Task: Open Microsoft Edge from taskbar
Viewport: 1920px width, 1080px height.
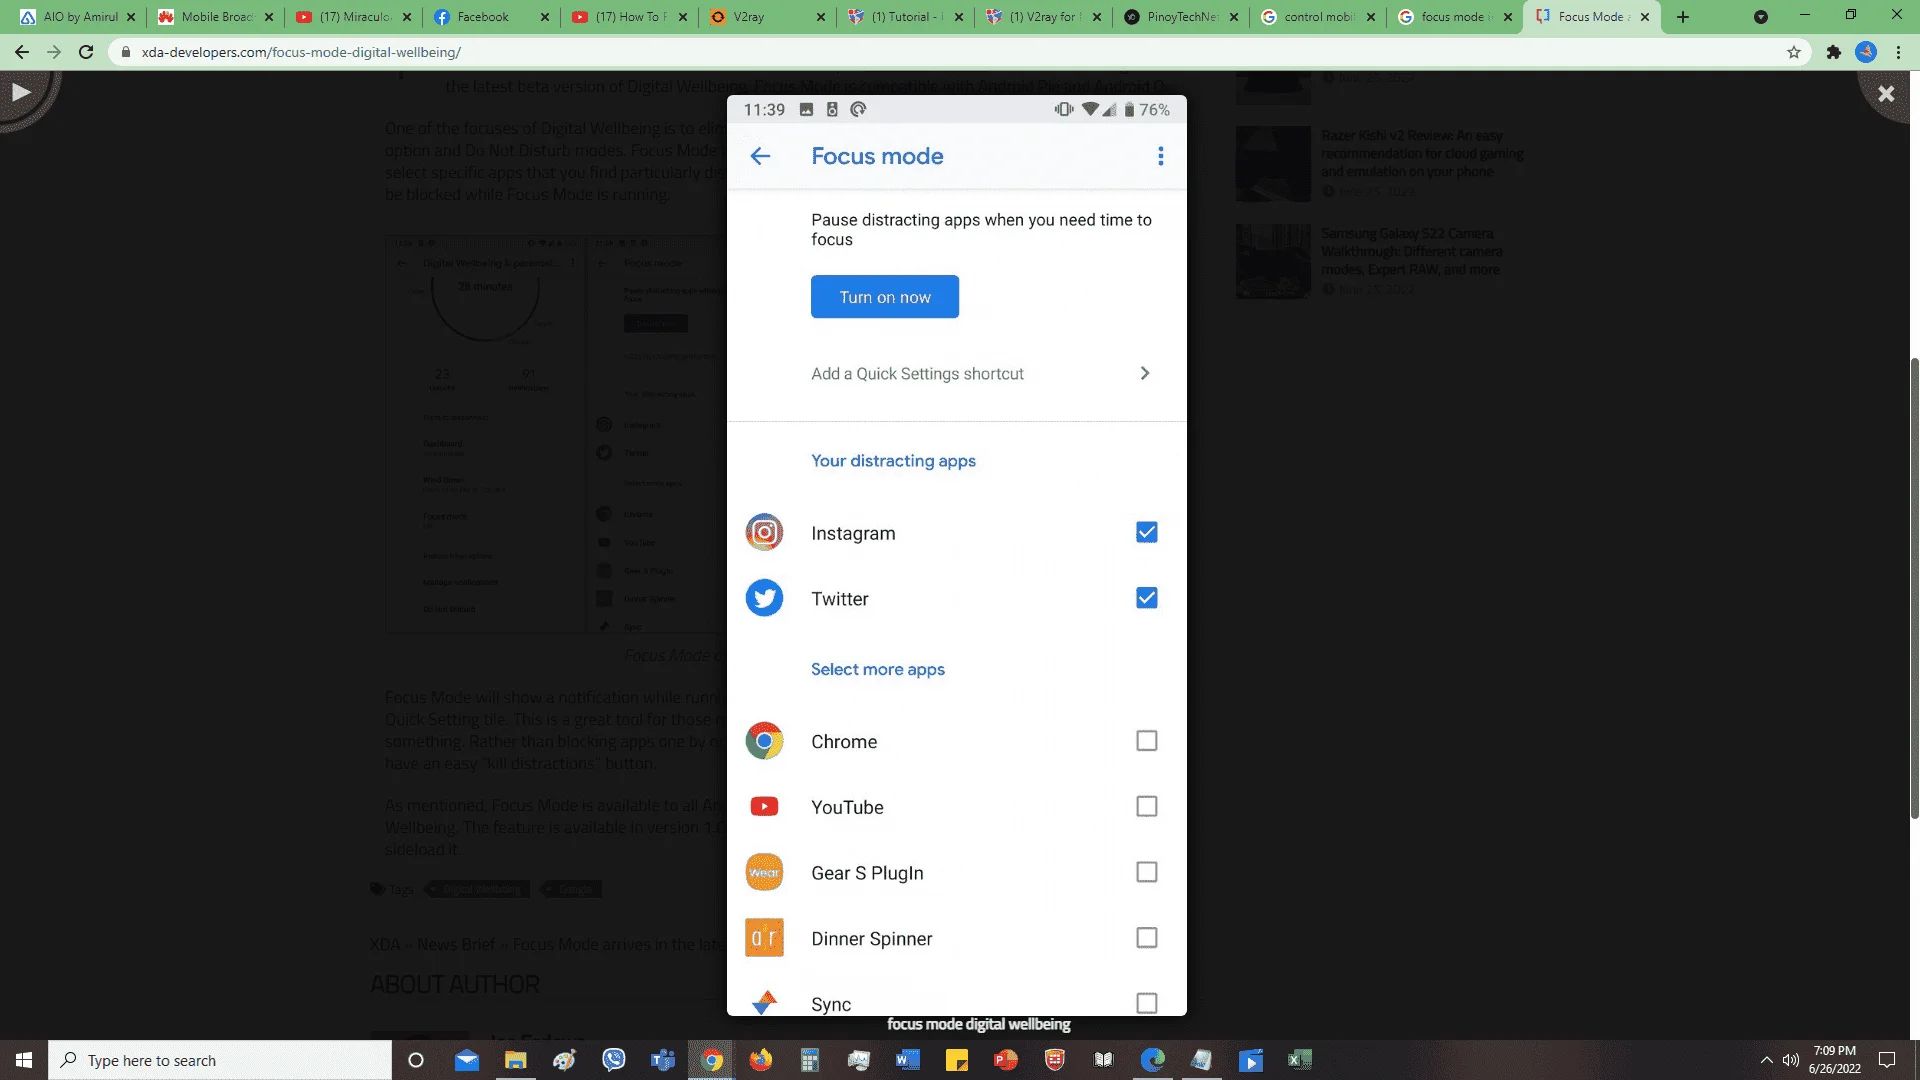Action: tap(1152, 1060)
